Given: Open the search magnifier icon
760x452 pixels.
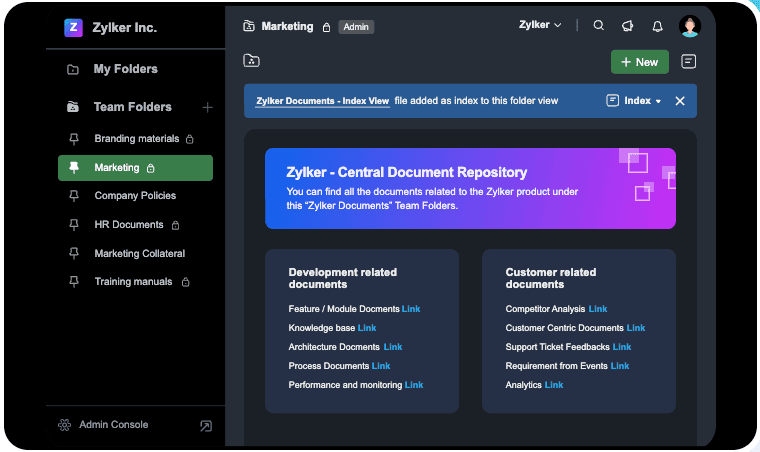Looking at the screenshot, I should 599,25.
